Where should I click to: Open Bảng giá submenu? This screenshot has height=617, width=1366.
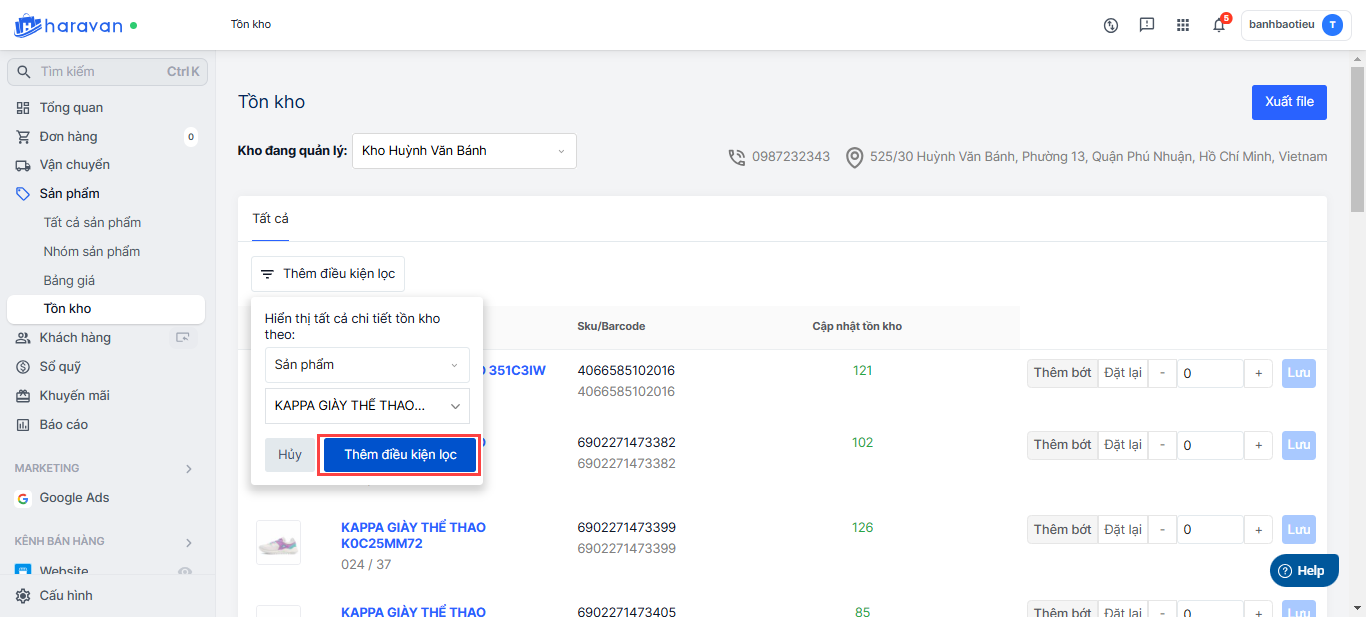point(69,280)
